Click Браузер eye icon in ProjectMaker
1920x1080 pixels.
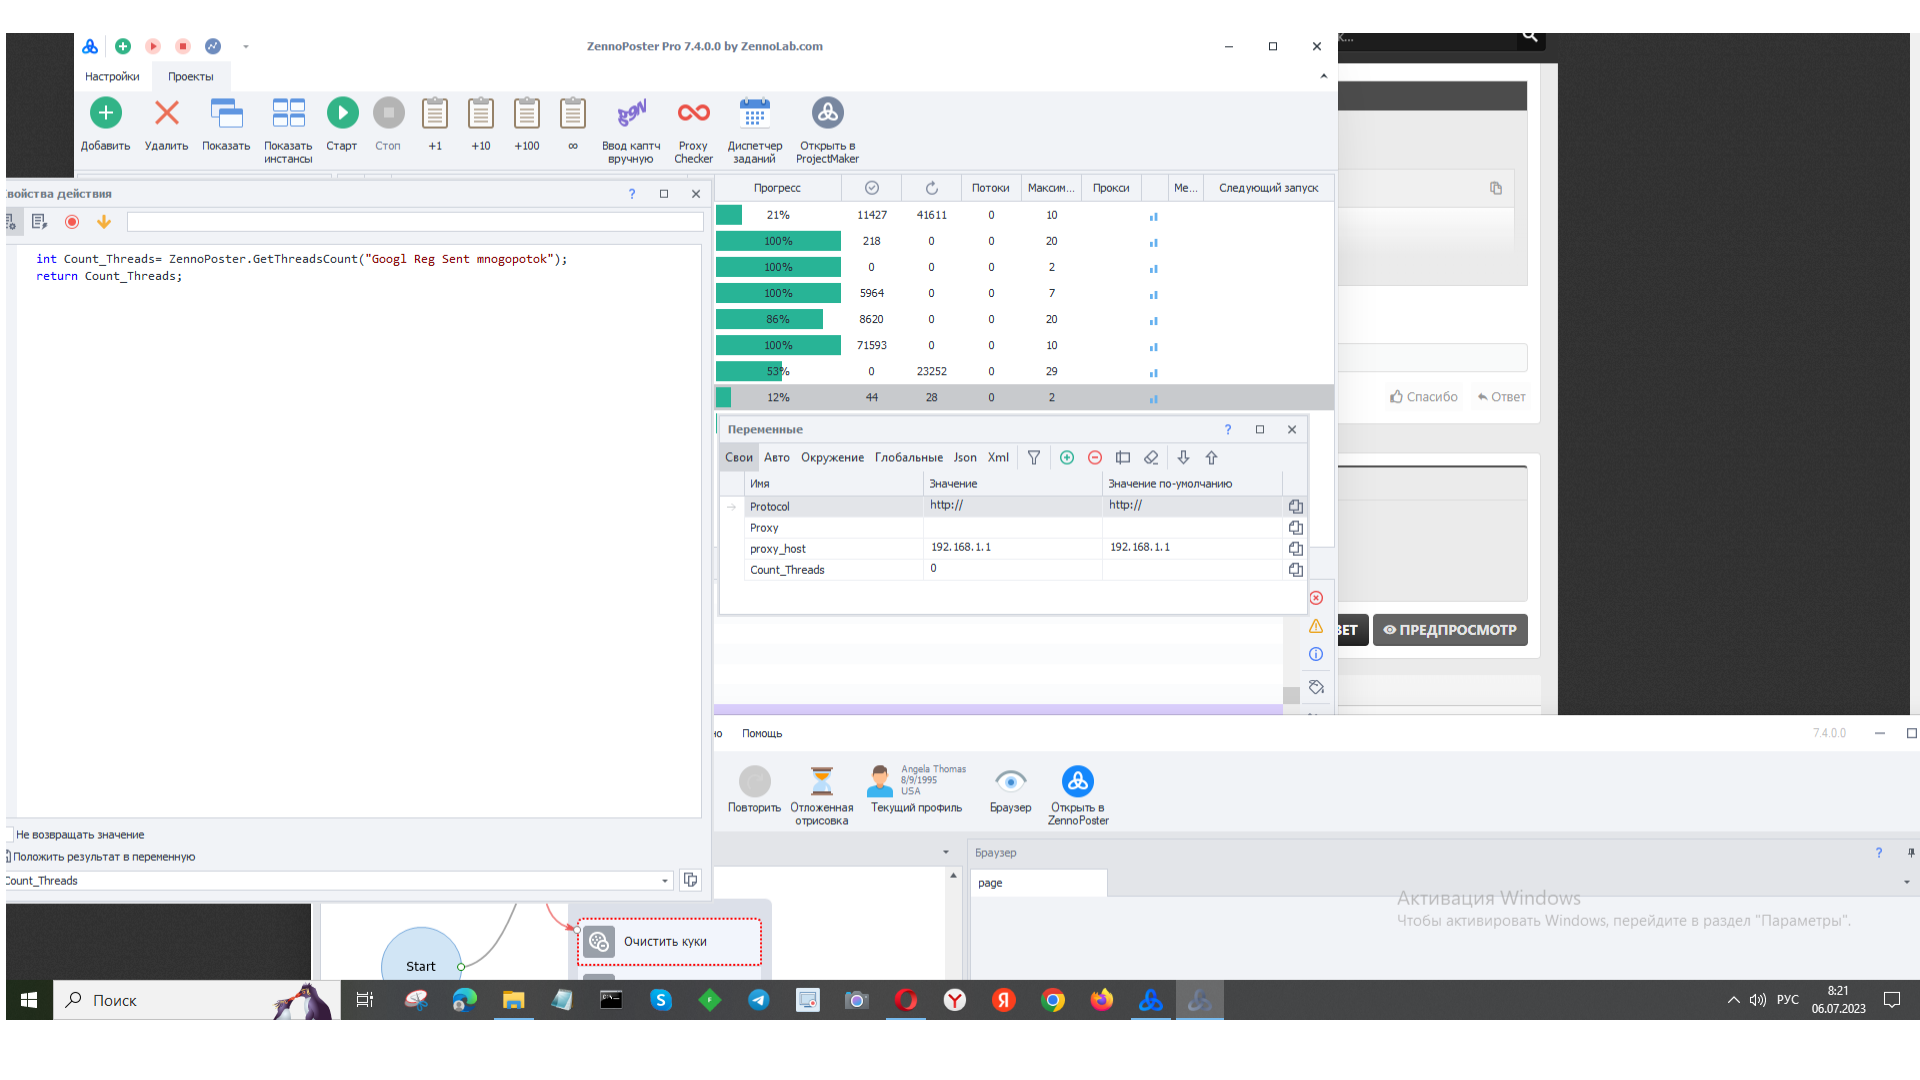coord(1011,781)
